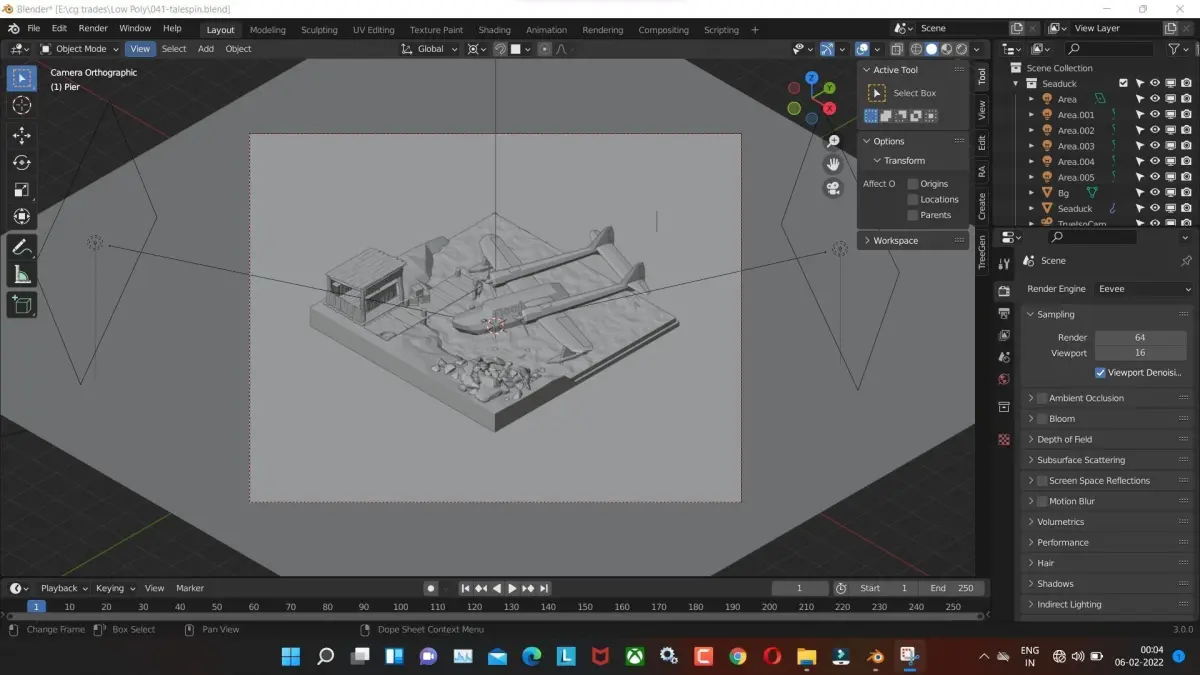
Task: Hide Bg object in viewport
Action: point(1154,193)
